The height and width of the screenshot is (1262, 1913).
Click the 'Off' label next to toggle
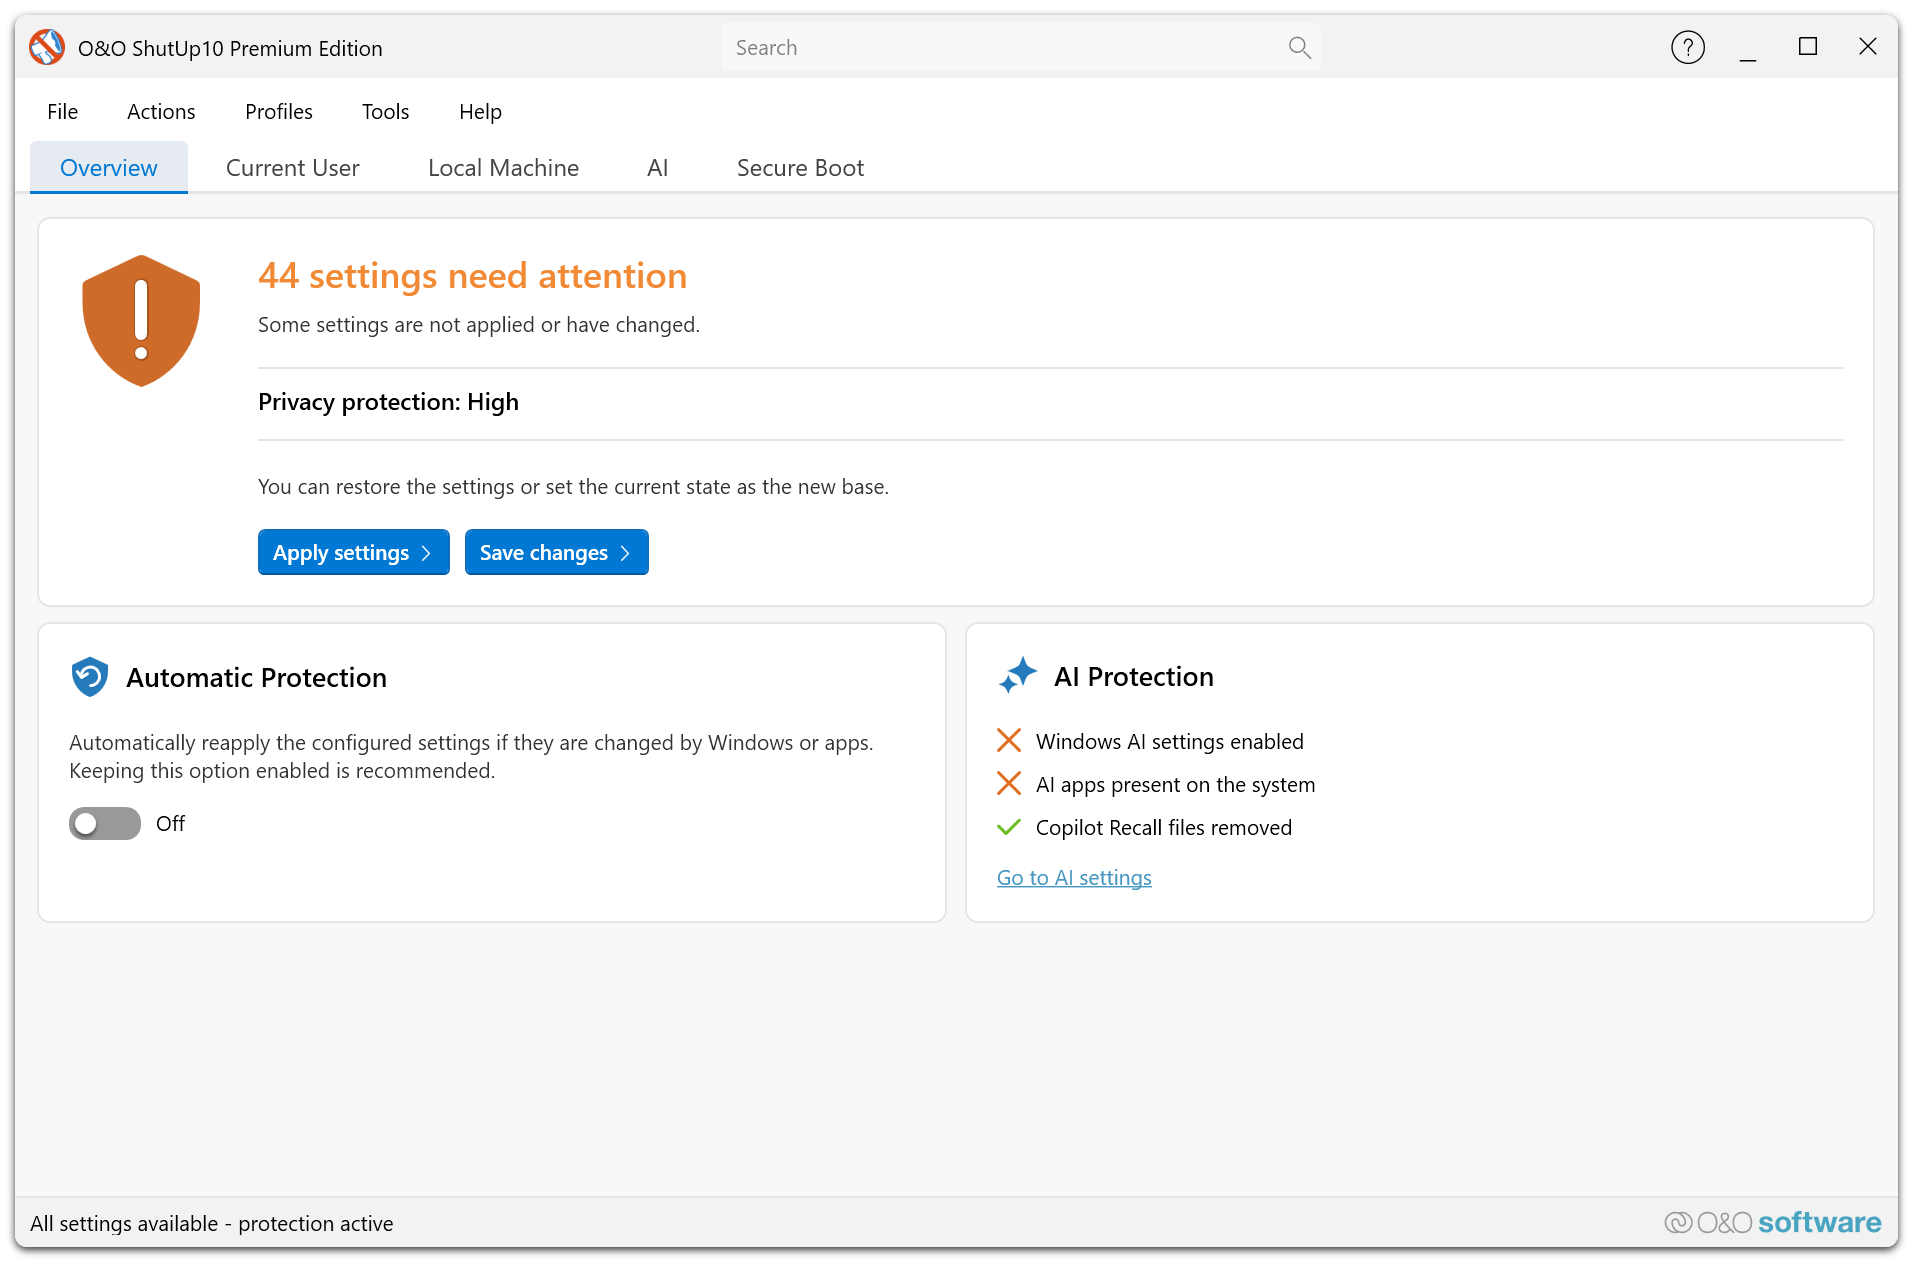[170, 823]
